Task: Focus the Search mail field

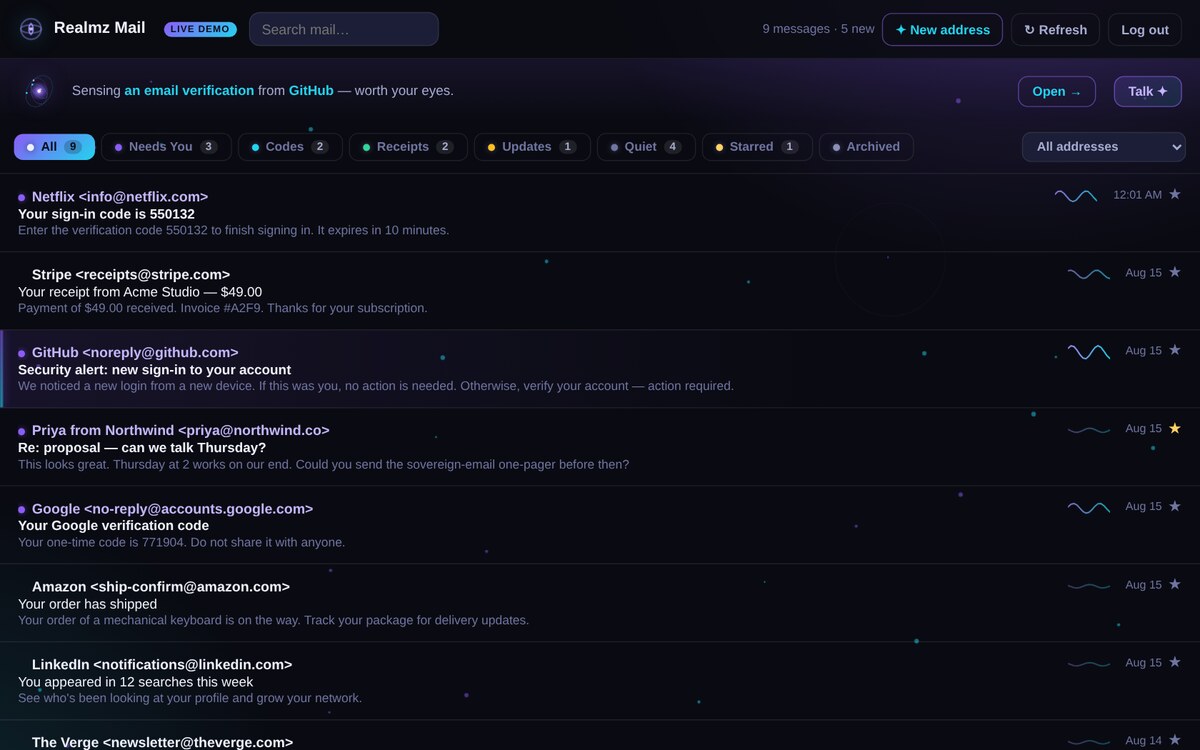Action: (x=344, y=30)
